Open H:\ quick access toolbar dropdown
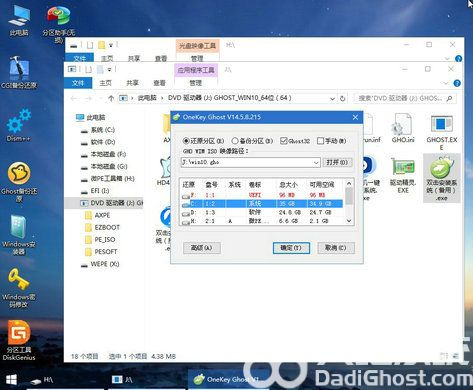The height and width of the screenshot is (390, 473). [x=111, y=45]
